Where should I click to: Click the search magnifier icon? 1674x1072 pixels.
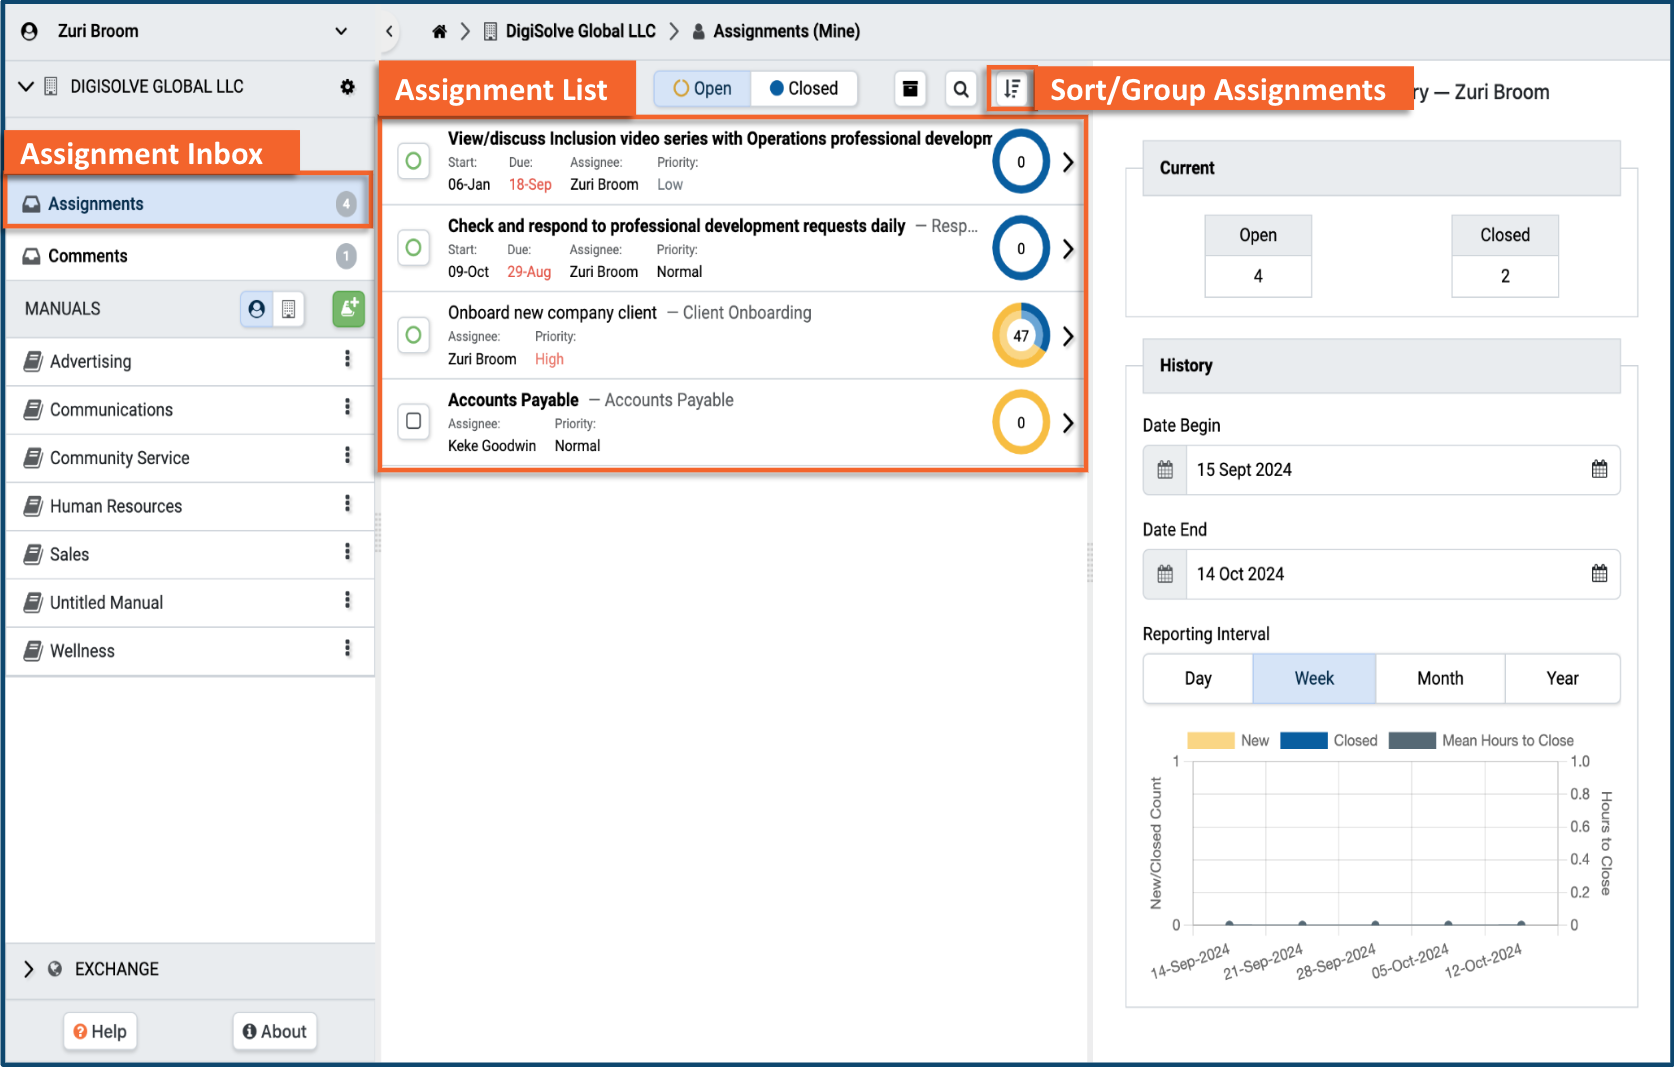tap(961, 89)
